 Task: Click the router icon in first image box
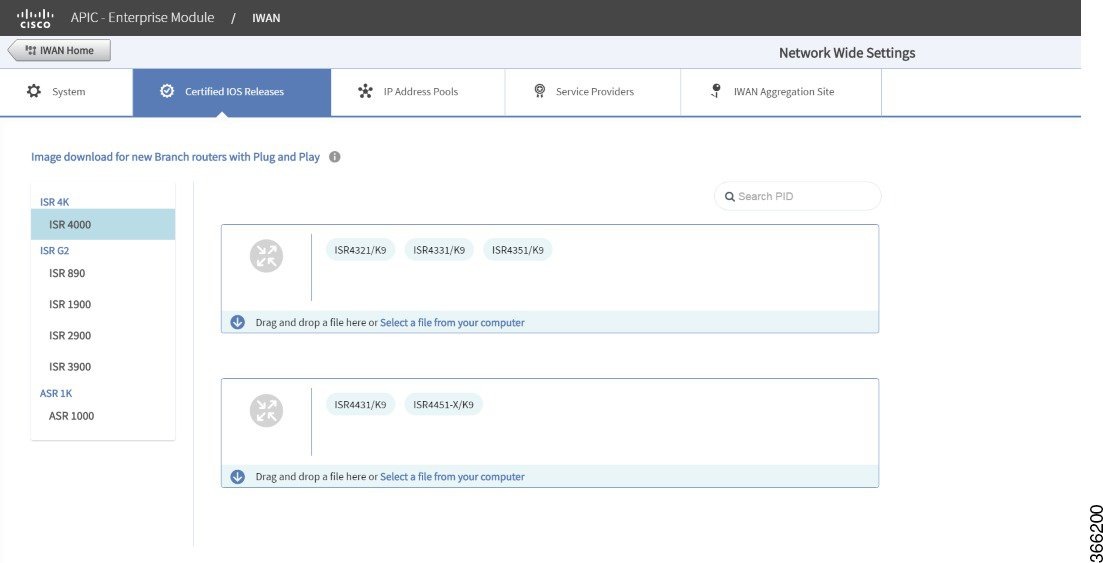click(267, 256)
